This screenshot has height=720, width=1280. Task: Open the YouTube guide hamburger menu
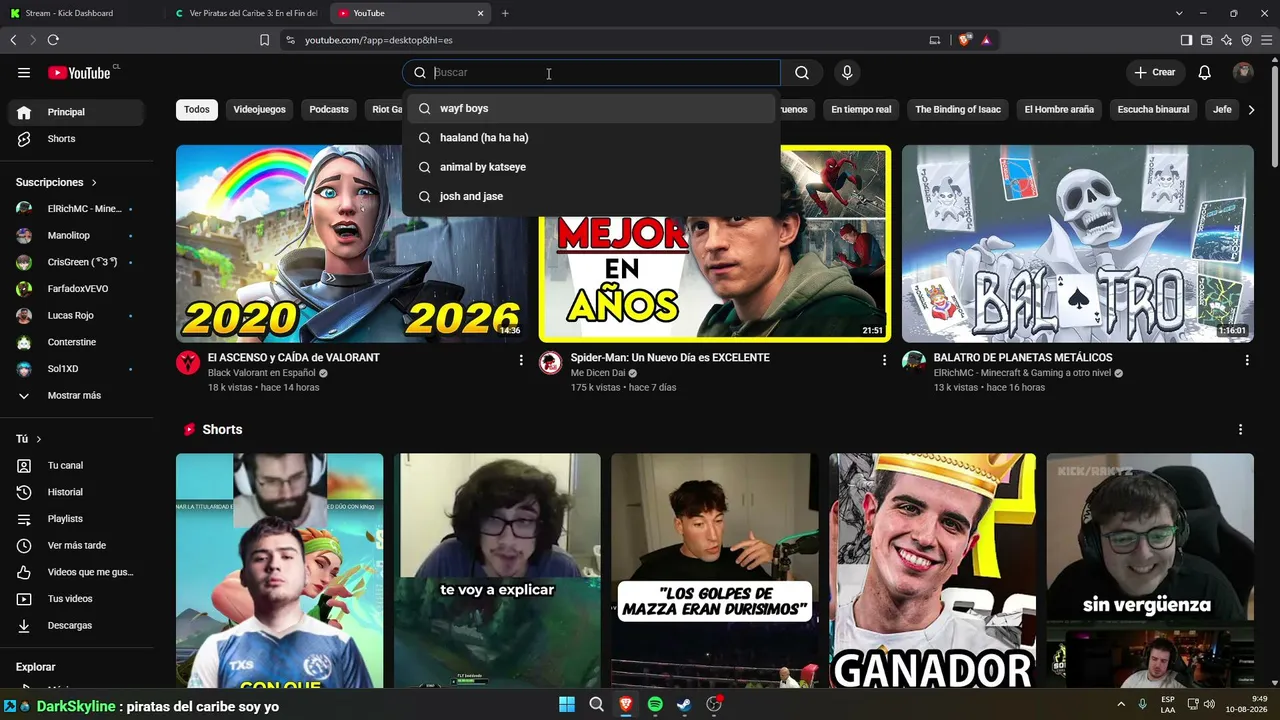(x=24, y=72)
